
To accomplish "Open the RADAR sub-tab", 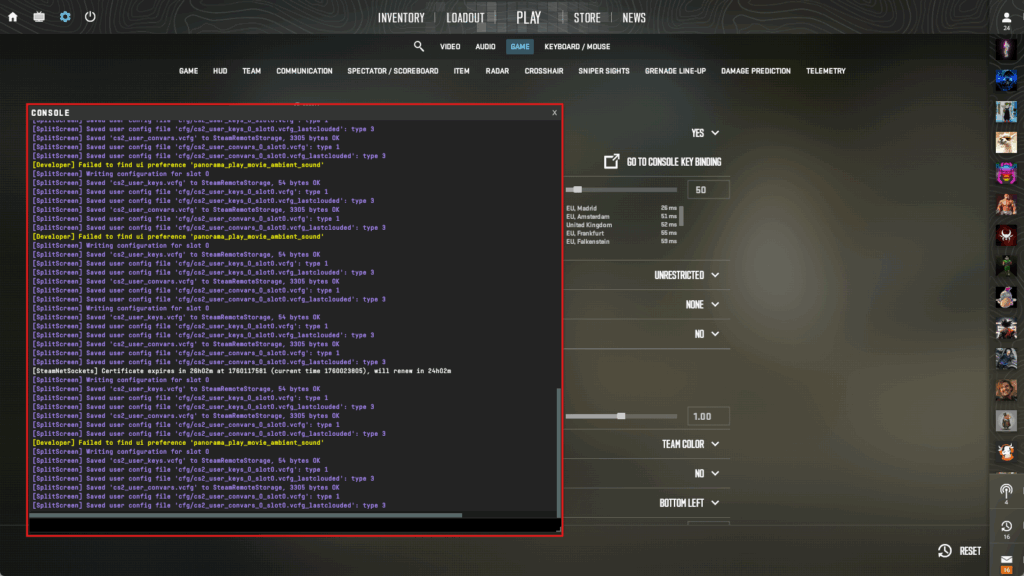I will [x=497, y=71].
